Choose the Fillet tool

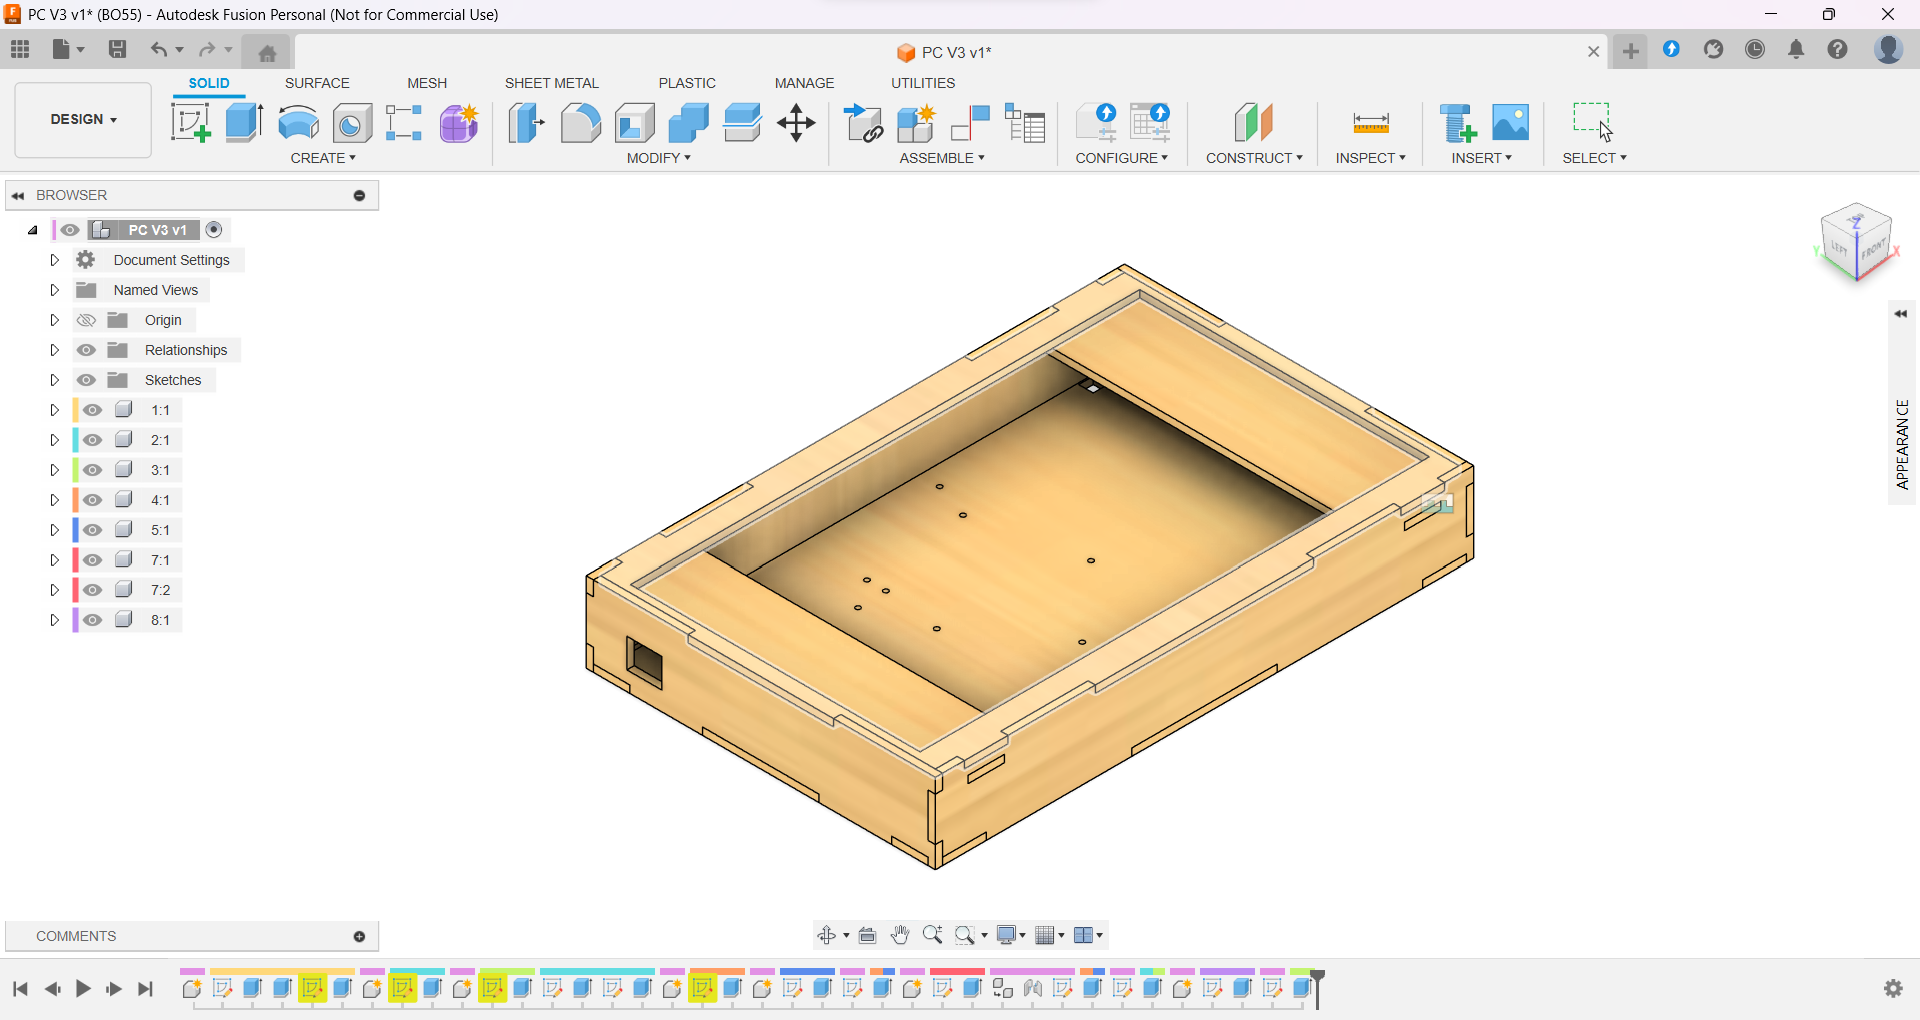[x=580, y=123]
